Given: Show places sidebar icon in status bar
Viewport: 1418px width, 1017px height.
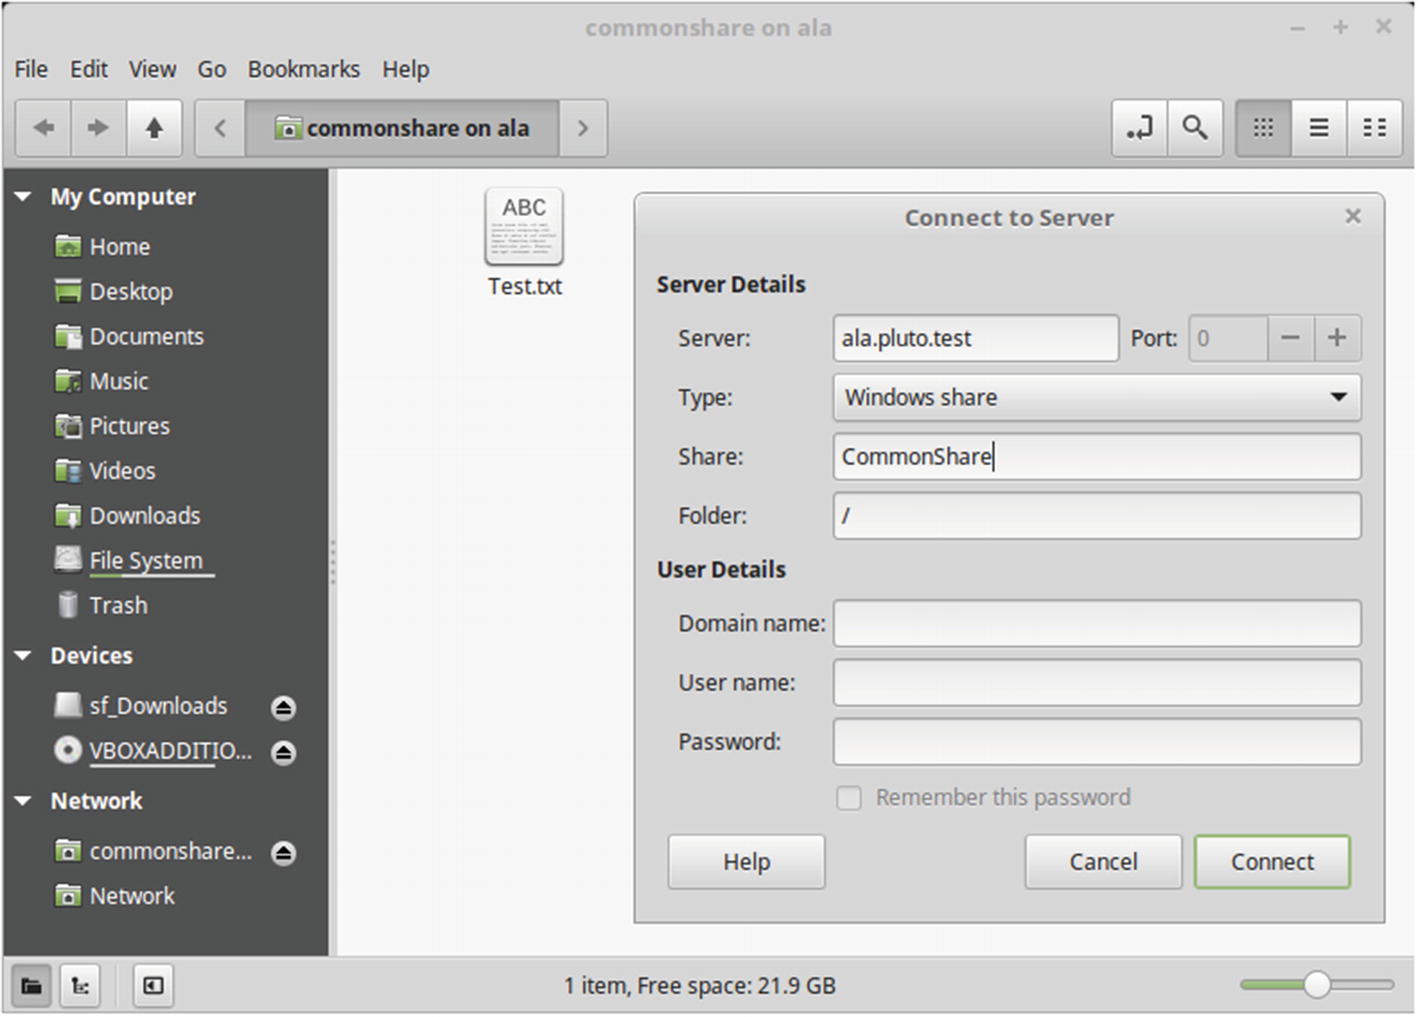Looking at the screenshot, I should pos(32,987).
